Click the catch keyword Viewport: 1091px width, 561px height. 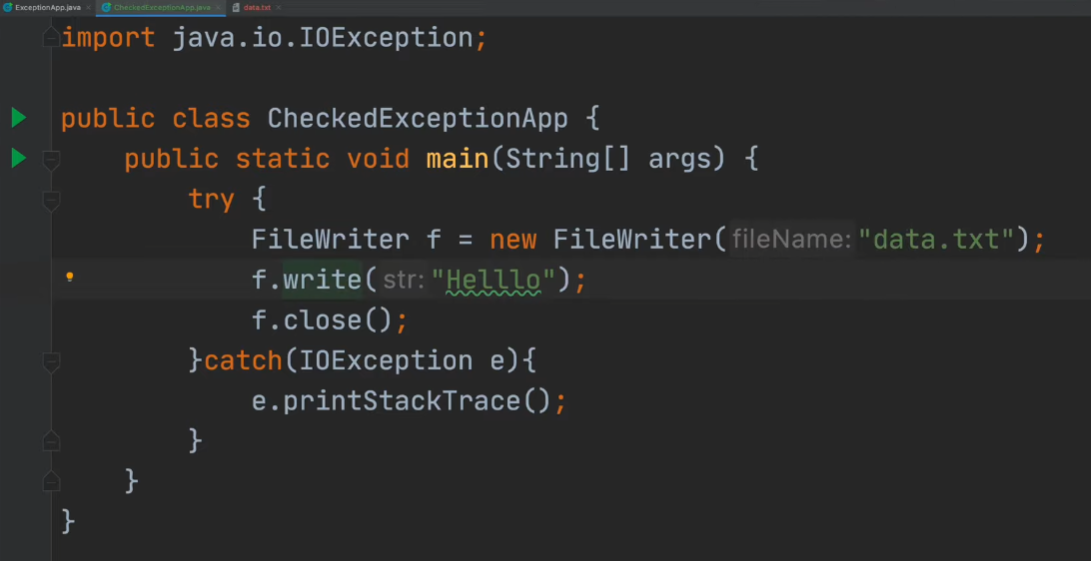(243, 361)
